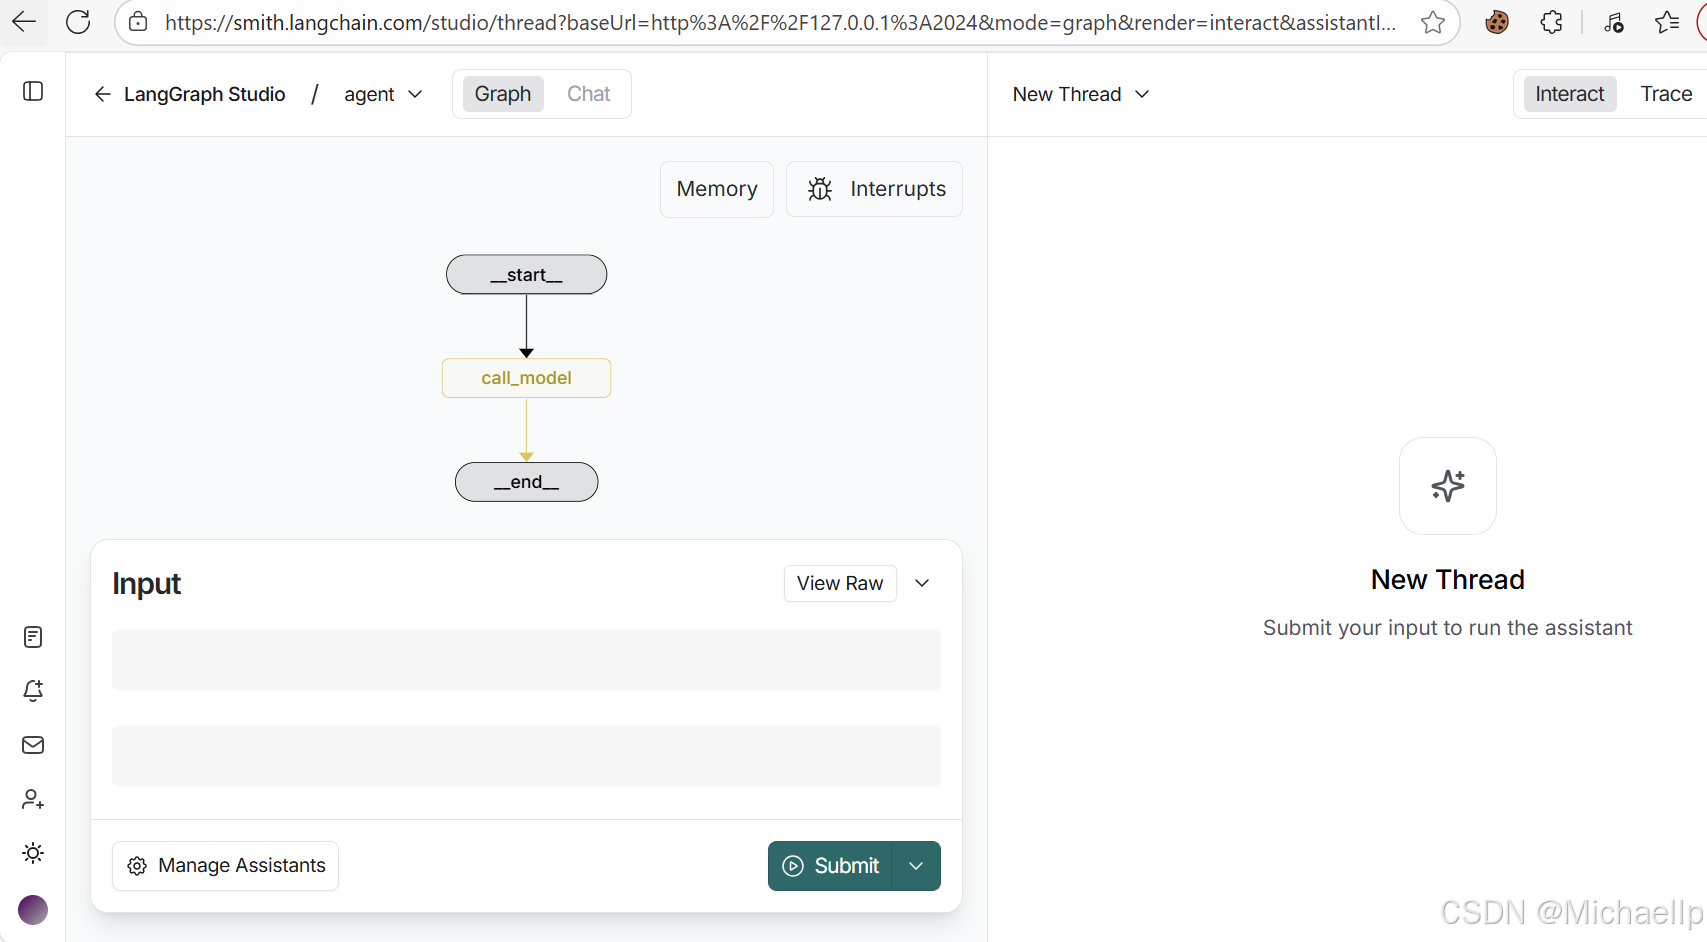Switch to the Graph tab
Image resolution: width=1707 pixels, height=942 pixels.
tap(503, 94)
